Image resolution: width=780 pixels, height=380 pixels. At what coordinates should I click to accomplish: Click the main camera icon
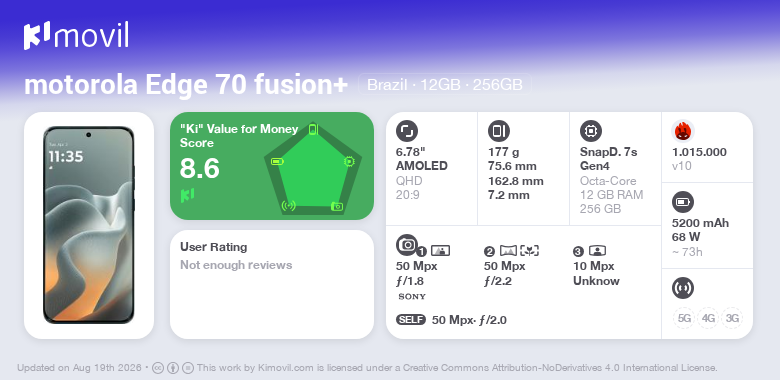[406, 244]
